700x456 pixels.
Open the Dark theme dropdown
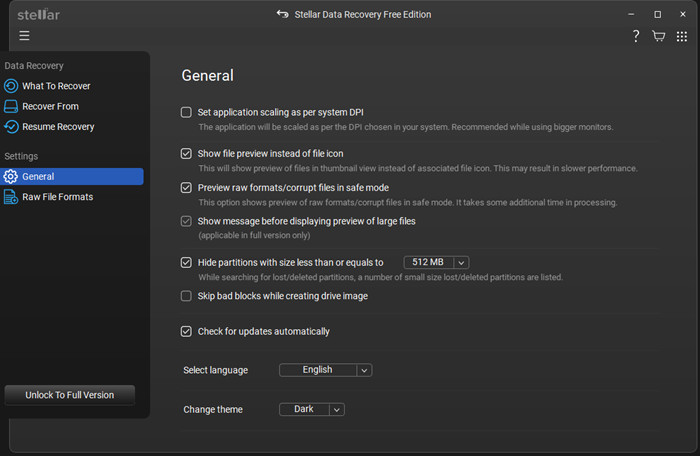[x=312, y=409]
